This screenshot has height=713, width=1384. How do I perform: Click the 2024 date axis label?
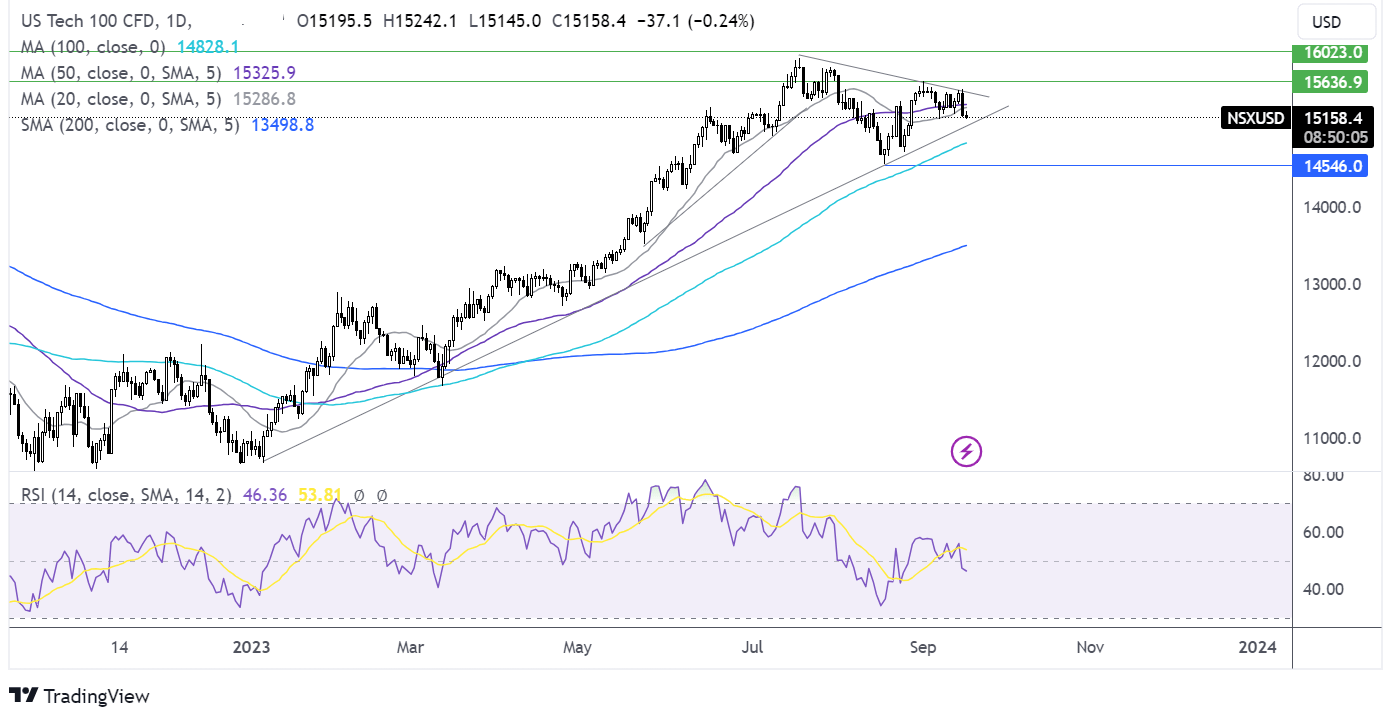(1257, 648)
